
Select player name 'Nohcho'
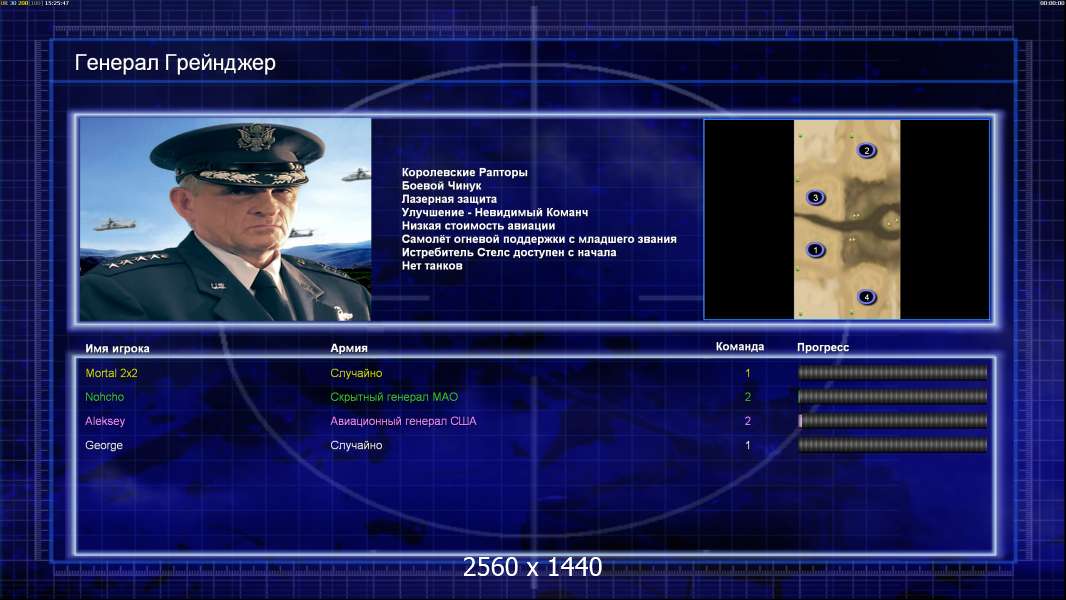point(105,397)
